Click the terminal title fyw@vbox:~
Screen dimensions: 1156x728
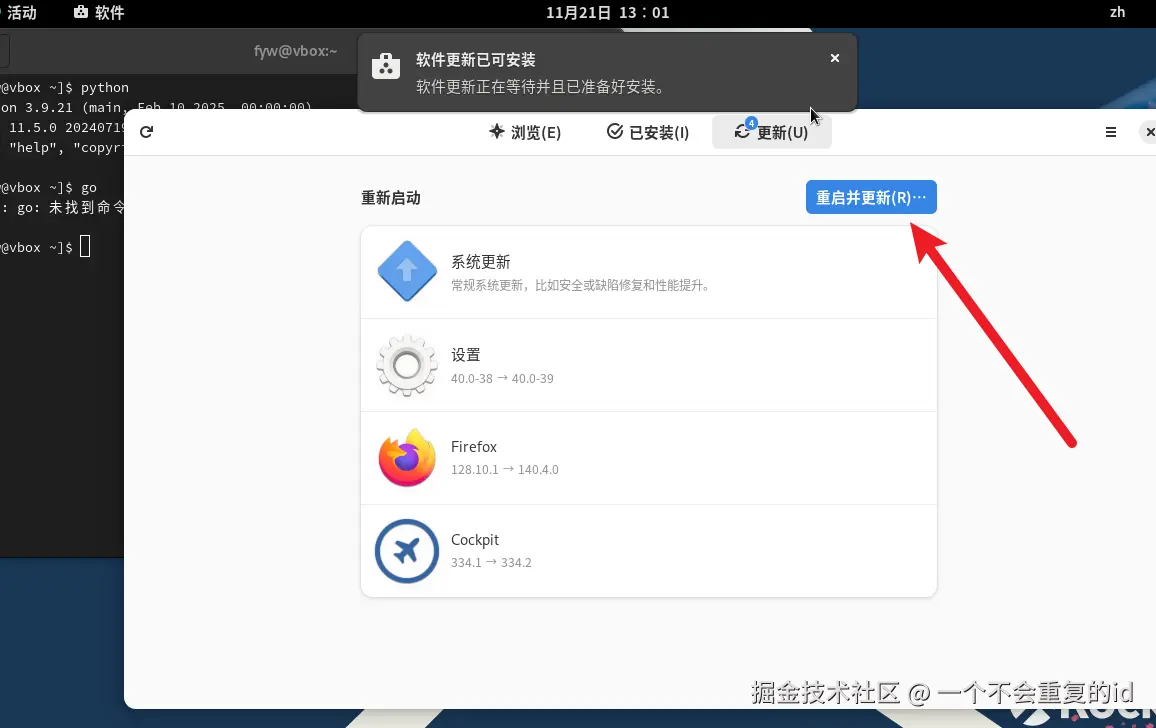coord(295,51)
